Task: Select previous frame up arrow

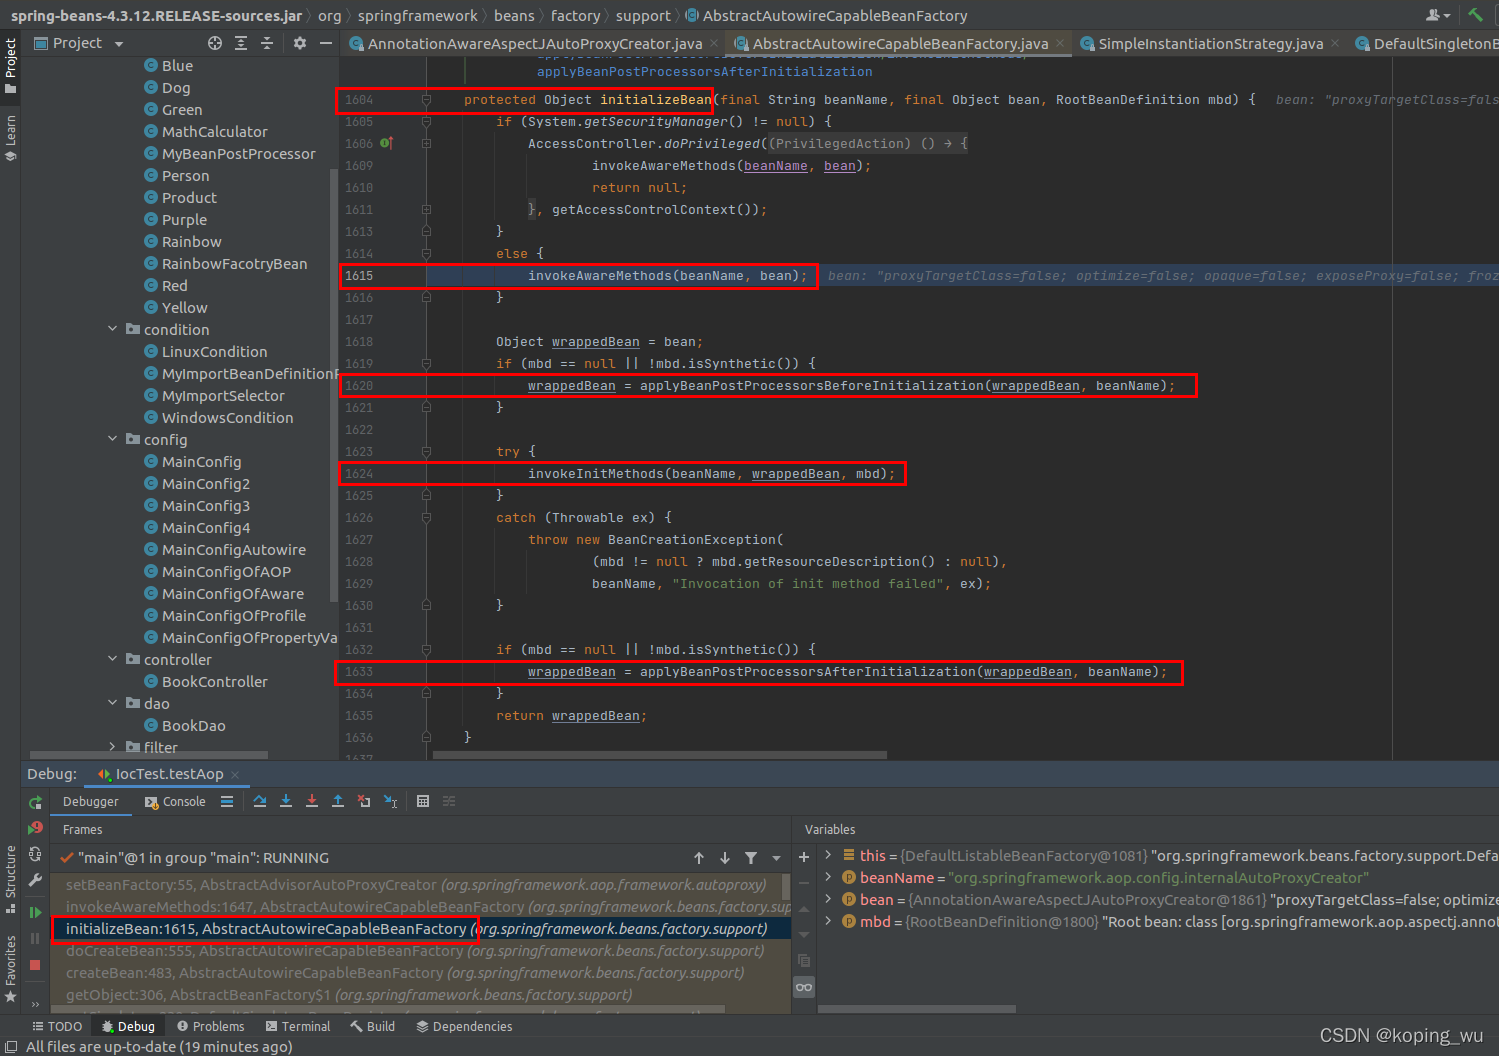Action: tap(699, 858)
